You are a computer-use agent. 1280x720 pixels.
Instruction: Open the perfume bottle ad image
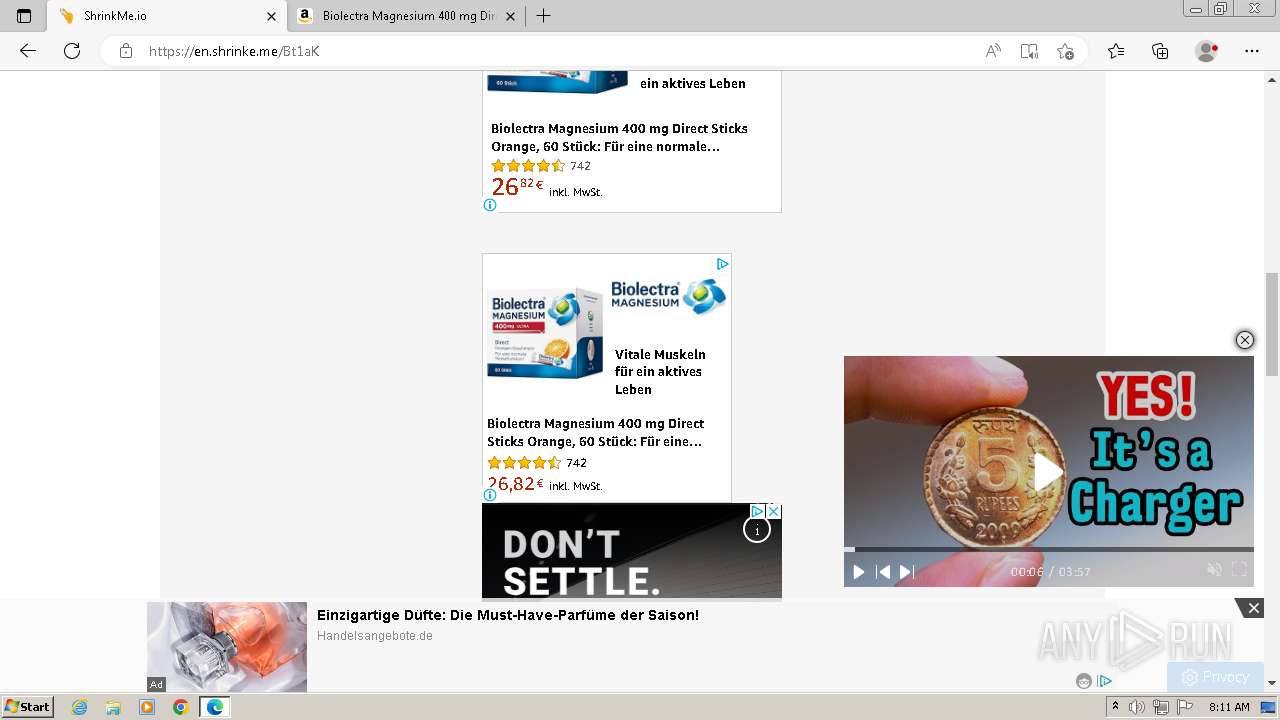coord(227,647)
